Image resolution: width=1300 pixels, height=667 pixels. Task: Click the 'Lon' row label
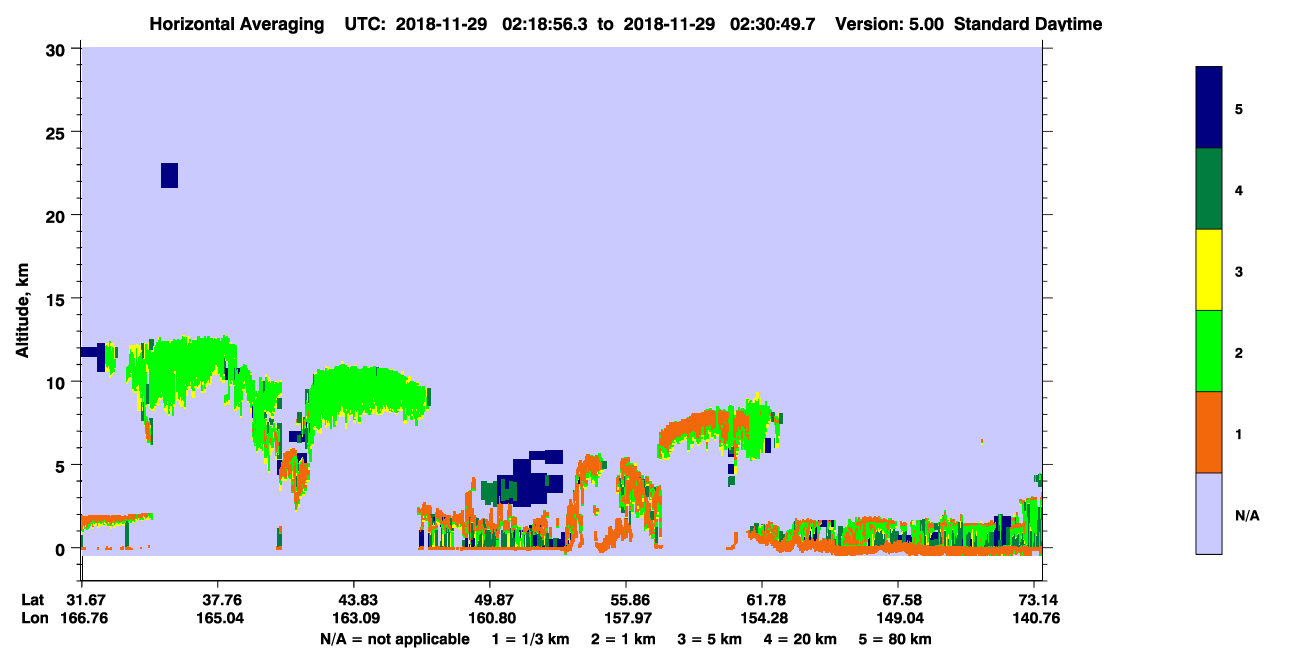click(34, 618)
